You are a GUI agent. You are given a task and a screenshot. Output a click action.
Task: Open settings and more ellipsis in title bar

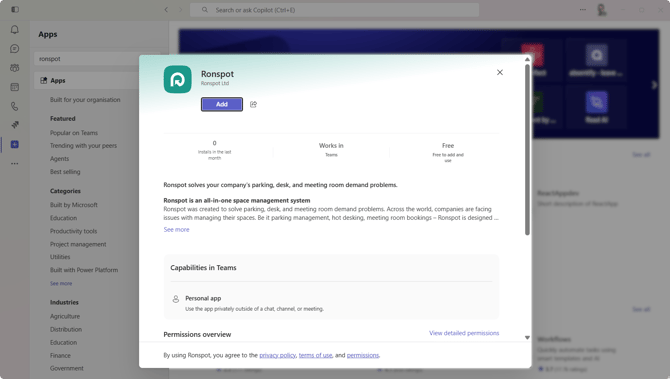(x=583, y=9)
